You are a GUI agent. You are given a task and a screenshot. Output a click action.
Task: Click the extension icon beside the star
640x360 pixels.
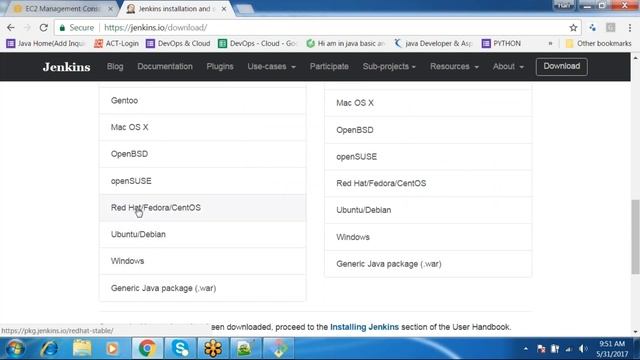point(592,28)
